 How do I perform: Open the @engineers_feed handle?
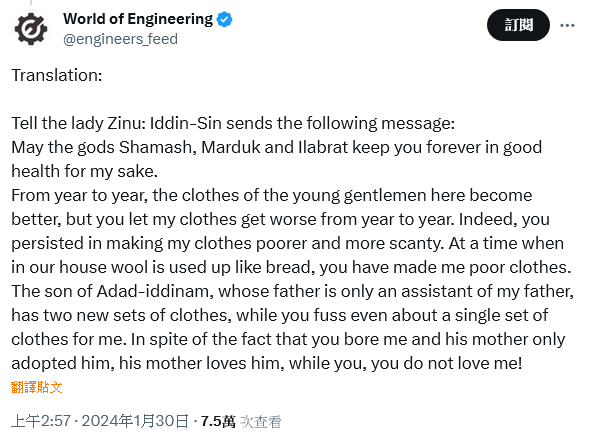click(x=120, y=39)
